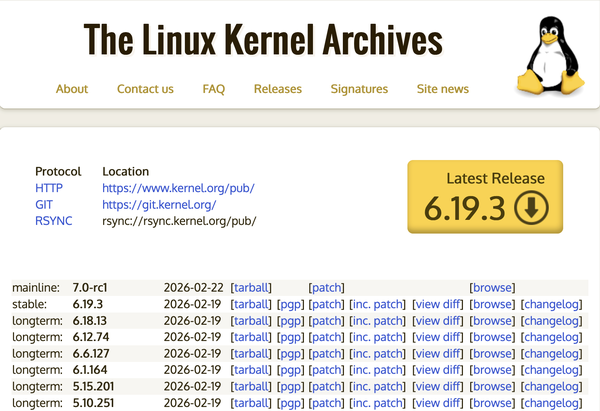Click The Linux Kernel Archives title
600x411 pixels.
(263, 39)
